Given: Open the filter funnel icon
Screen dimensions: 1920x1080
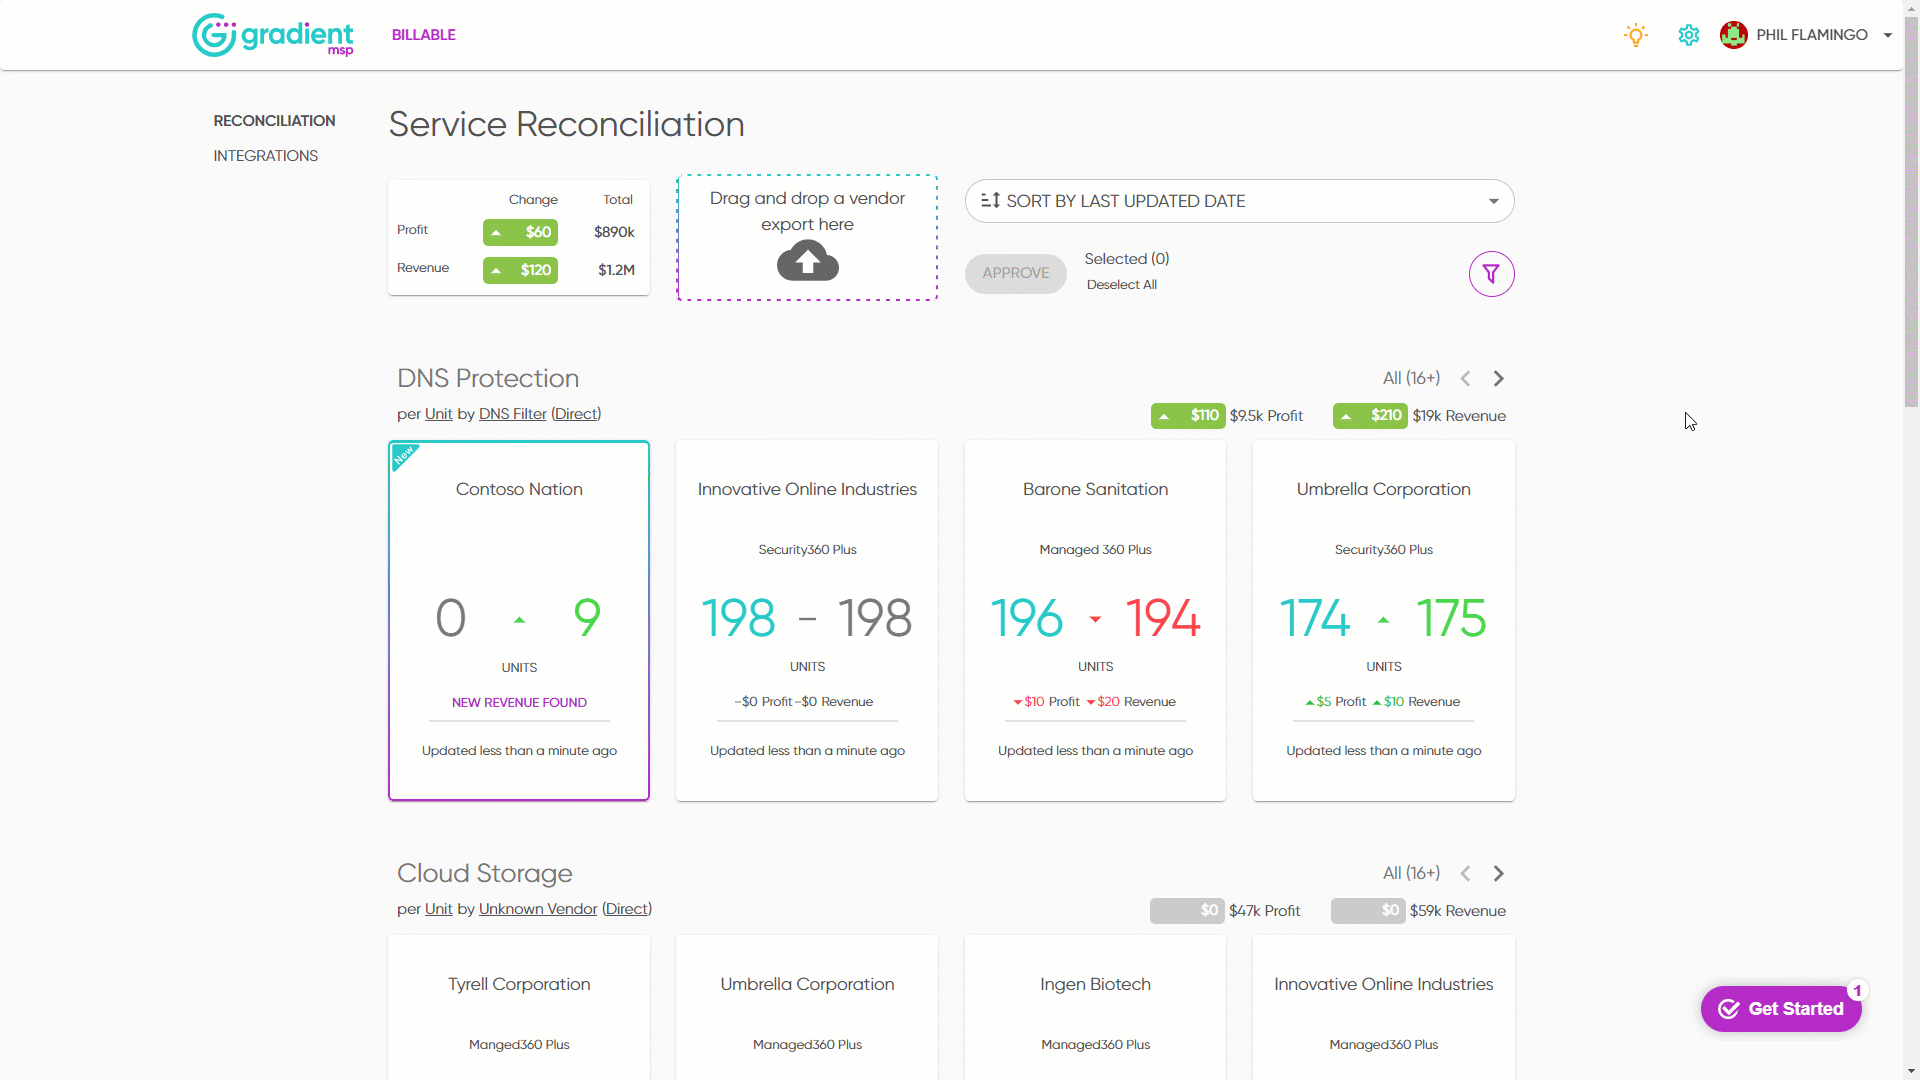Looking at the screenshot, I should 1491,274.
